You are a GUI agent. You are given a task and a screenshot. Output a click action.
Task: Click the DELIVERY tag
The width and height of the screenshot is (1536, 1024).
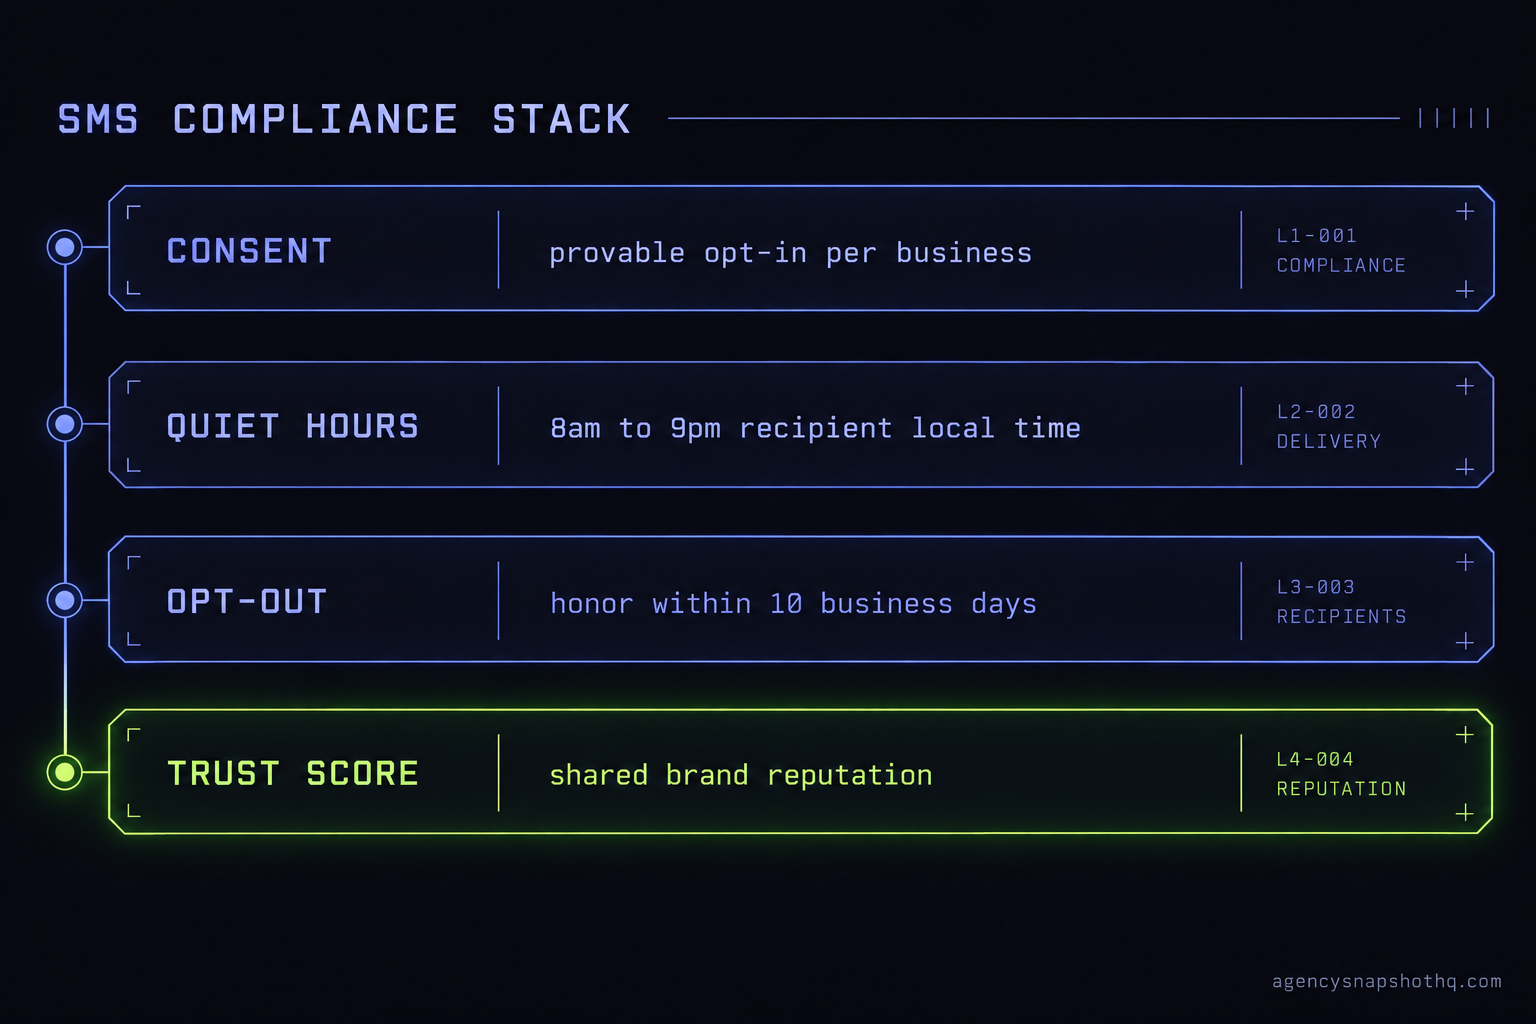click(x=1329, y=441)
